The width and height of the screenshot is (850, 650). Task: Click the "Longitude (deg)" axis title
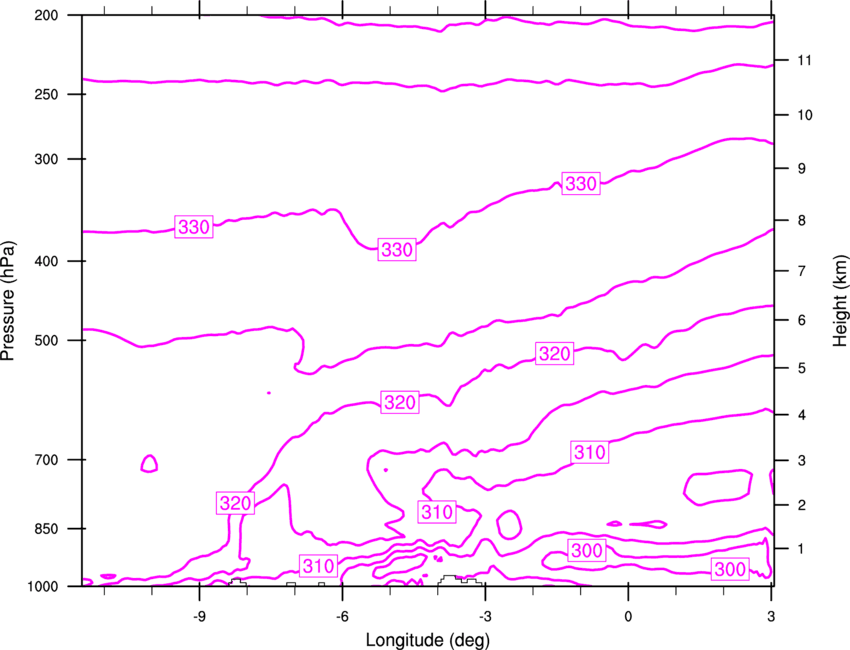(428, 640)
